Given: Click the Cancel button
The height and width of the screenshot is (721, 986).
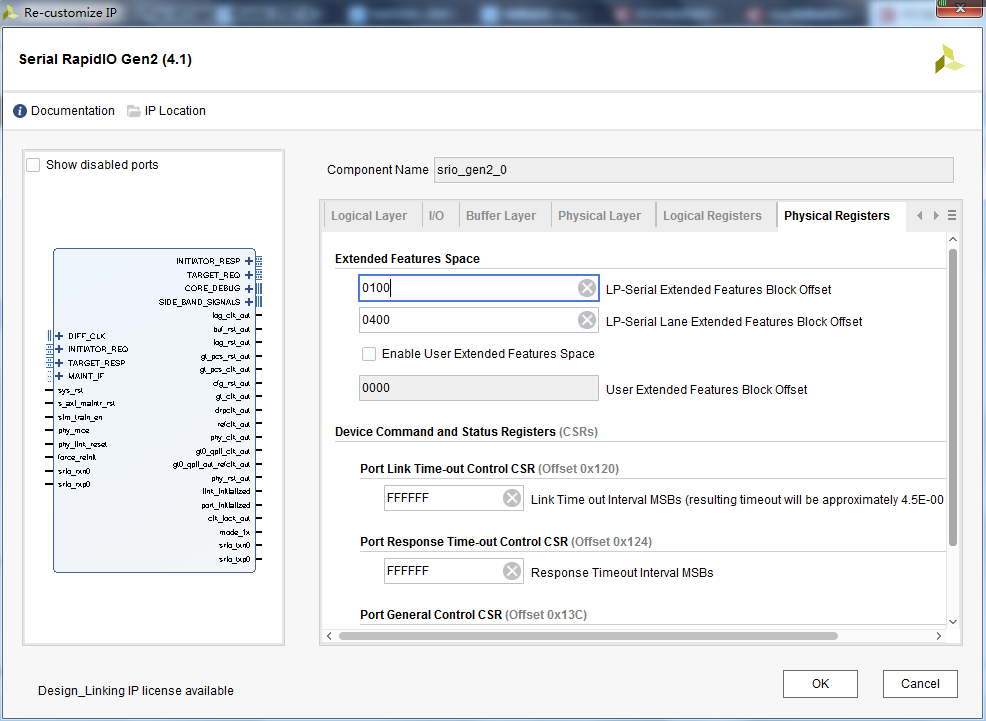Looking at the screenshot, I should pos(919,684).
